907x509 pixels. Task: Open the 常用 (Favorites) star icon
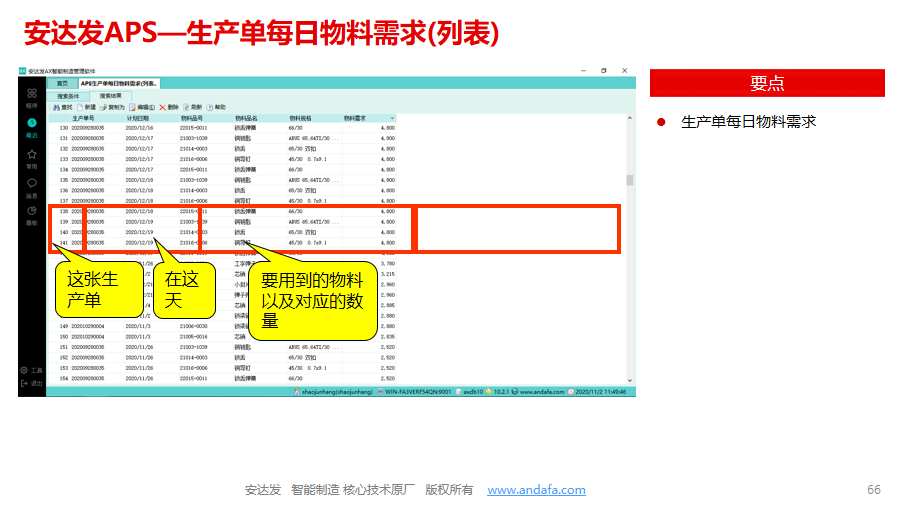point(32,156)
